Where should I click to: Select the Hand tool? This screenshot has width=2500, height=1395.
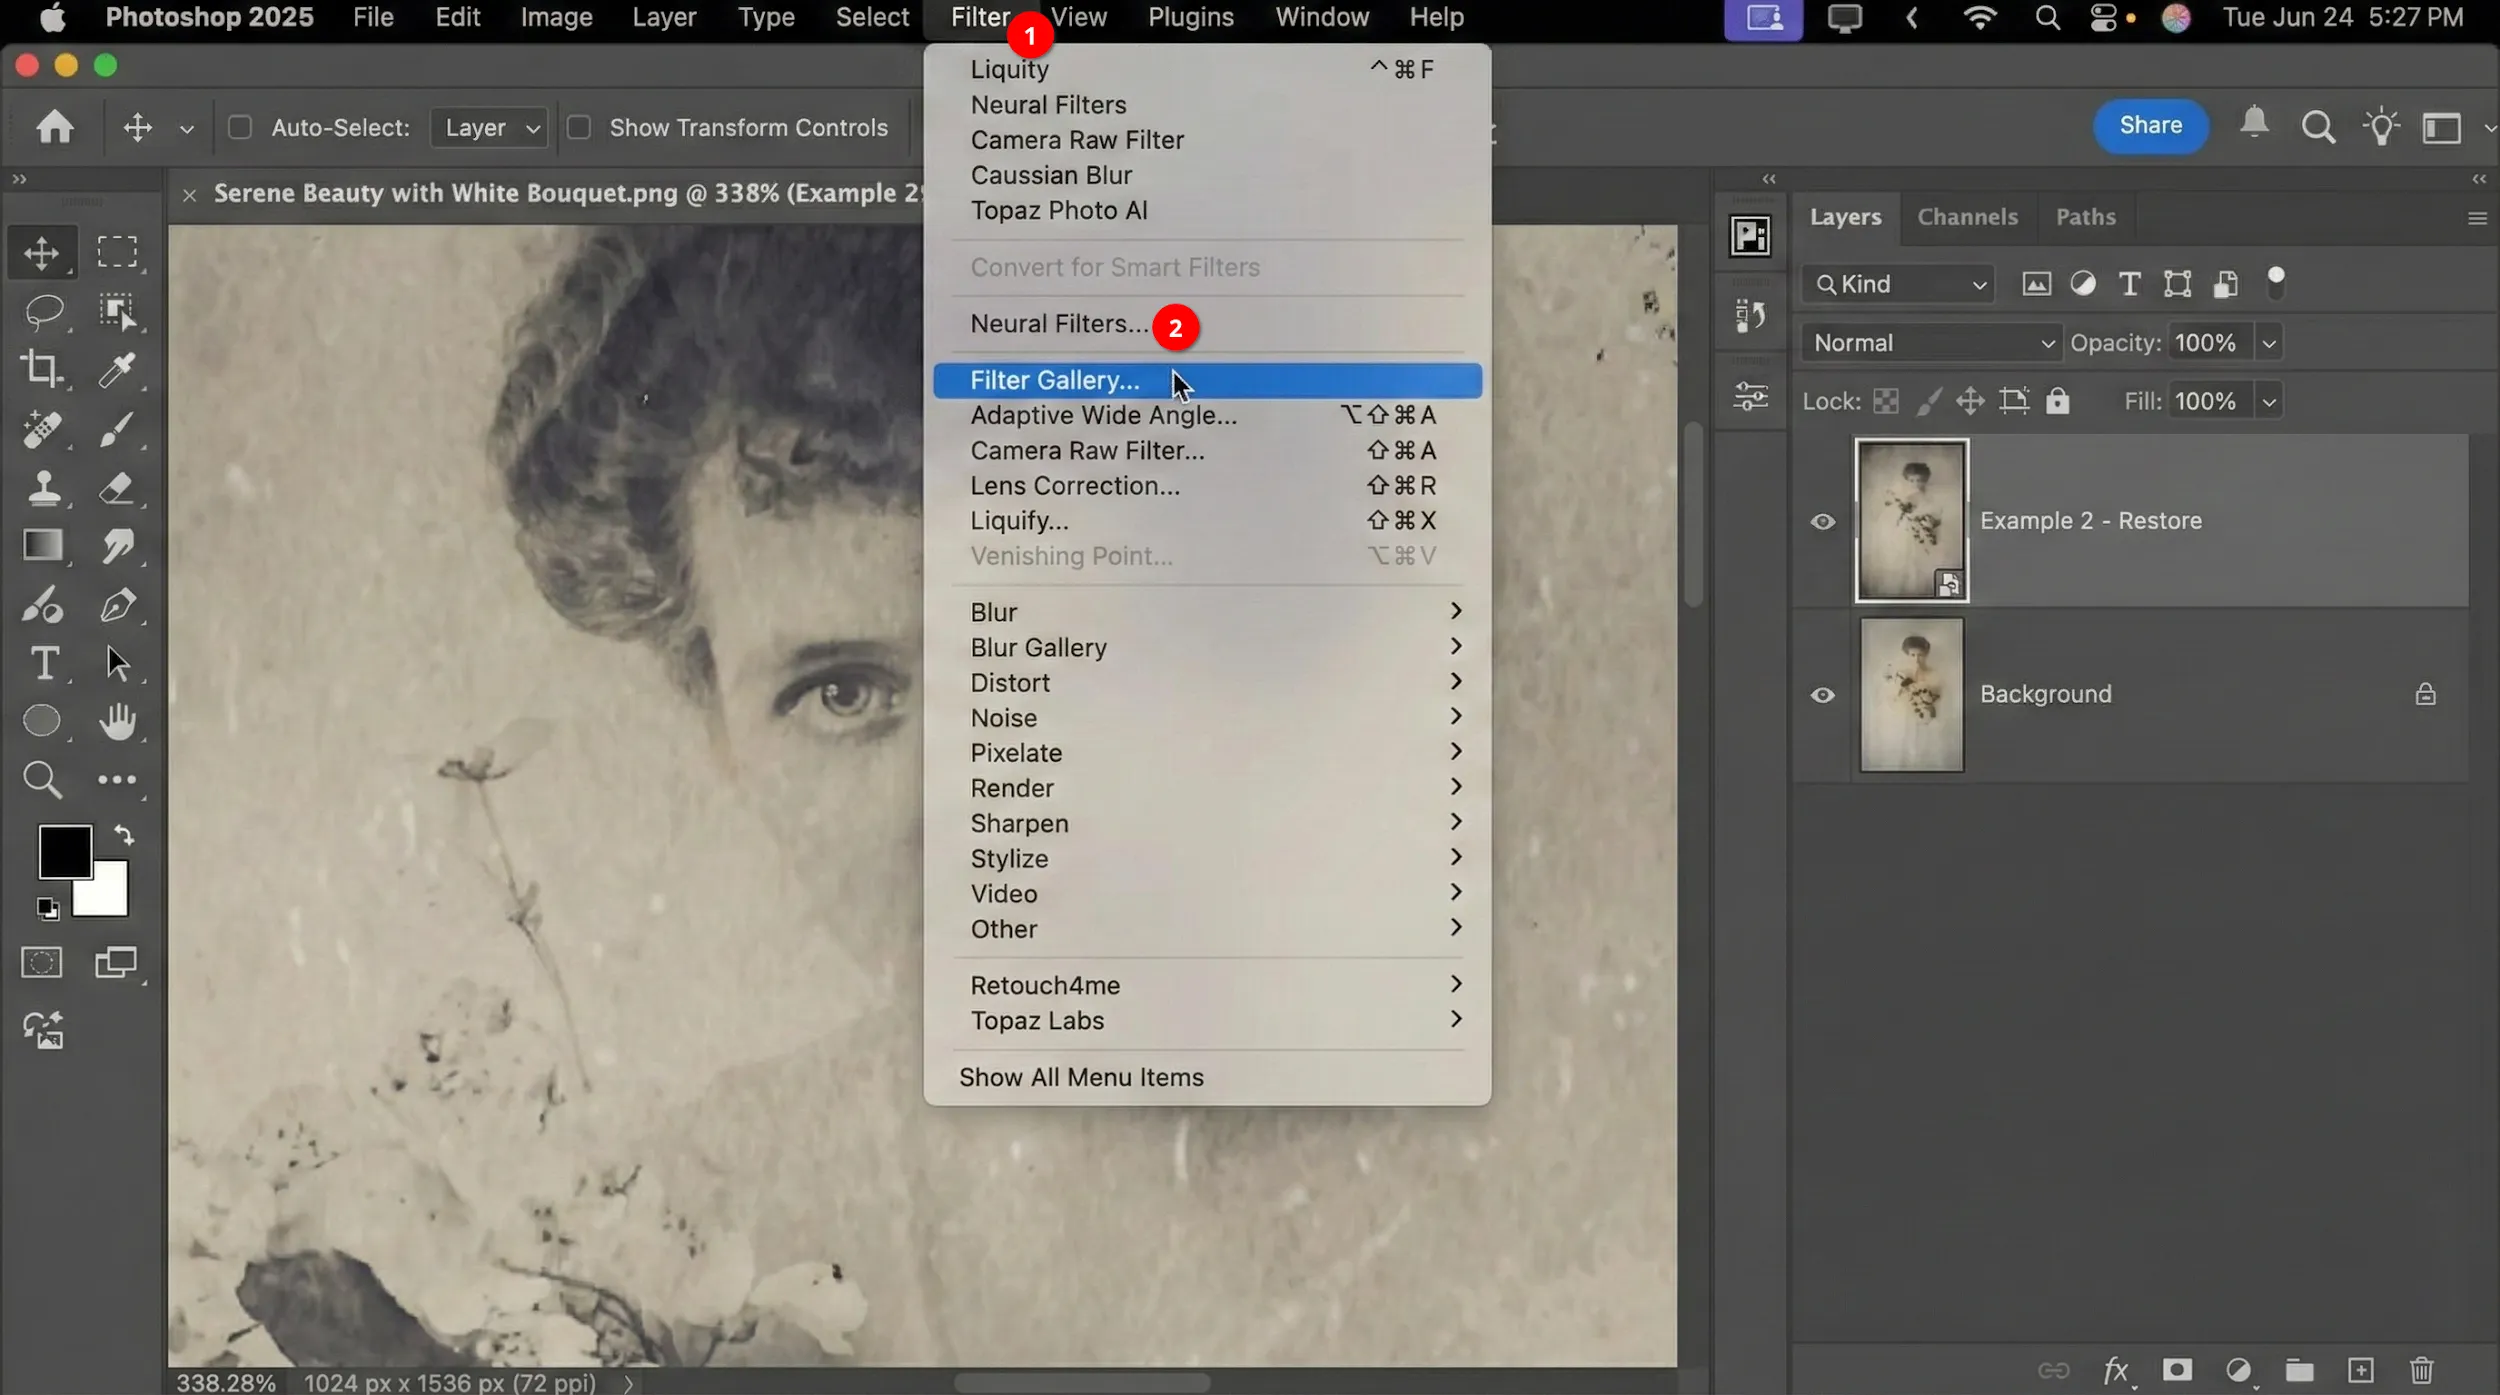click(x=118, y=721)
